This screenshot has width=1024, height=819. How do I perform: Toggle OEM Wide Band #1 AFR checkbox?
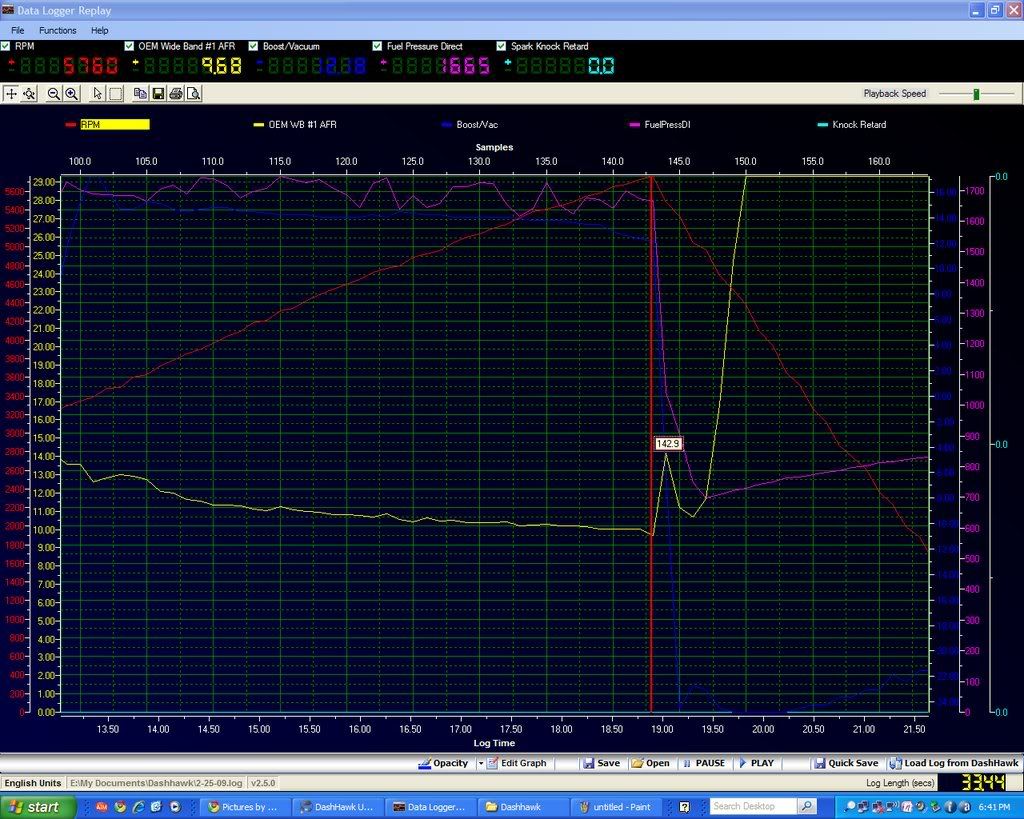[x=129, y=46]
